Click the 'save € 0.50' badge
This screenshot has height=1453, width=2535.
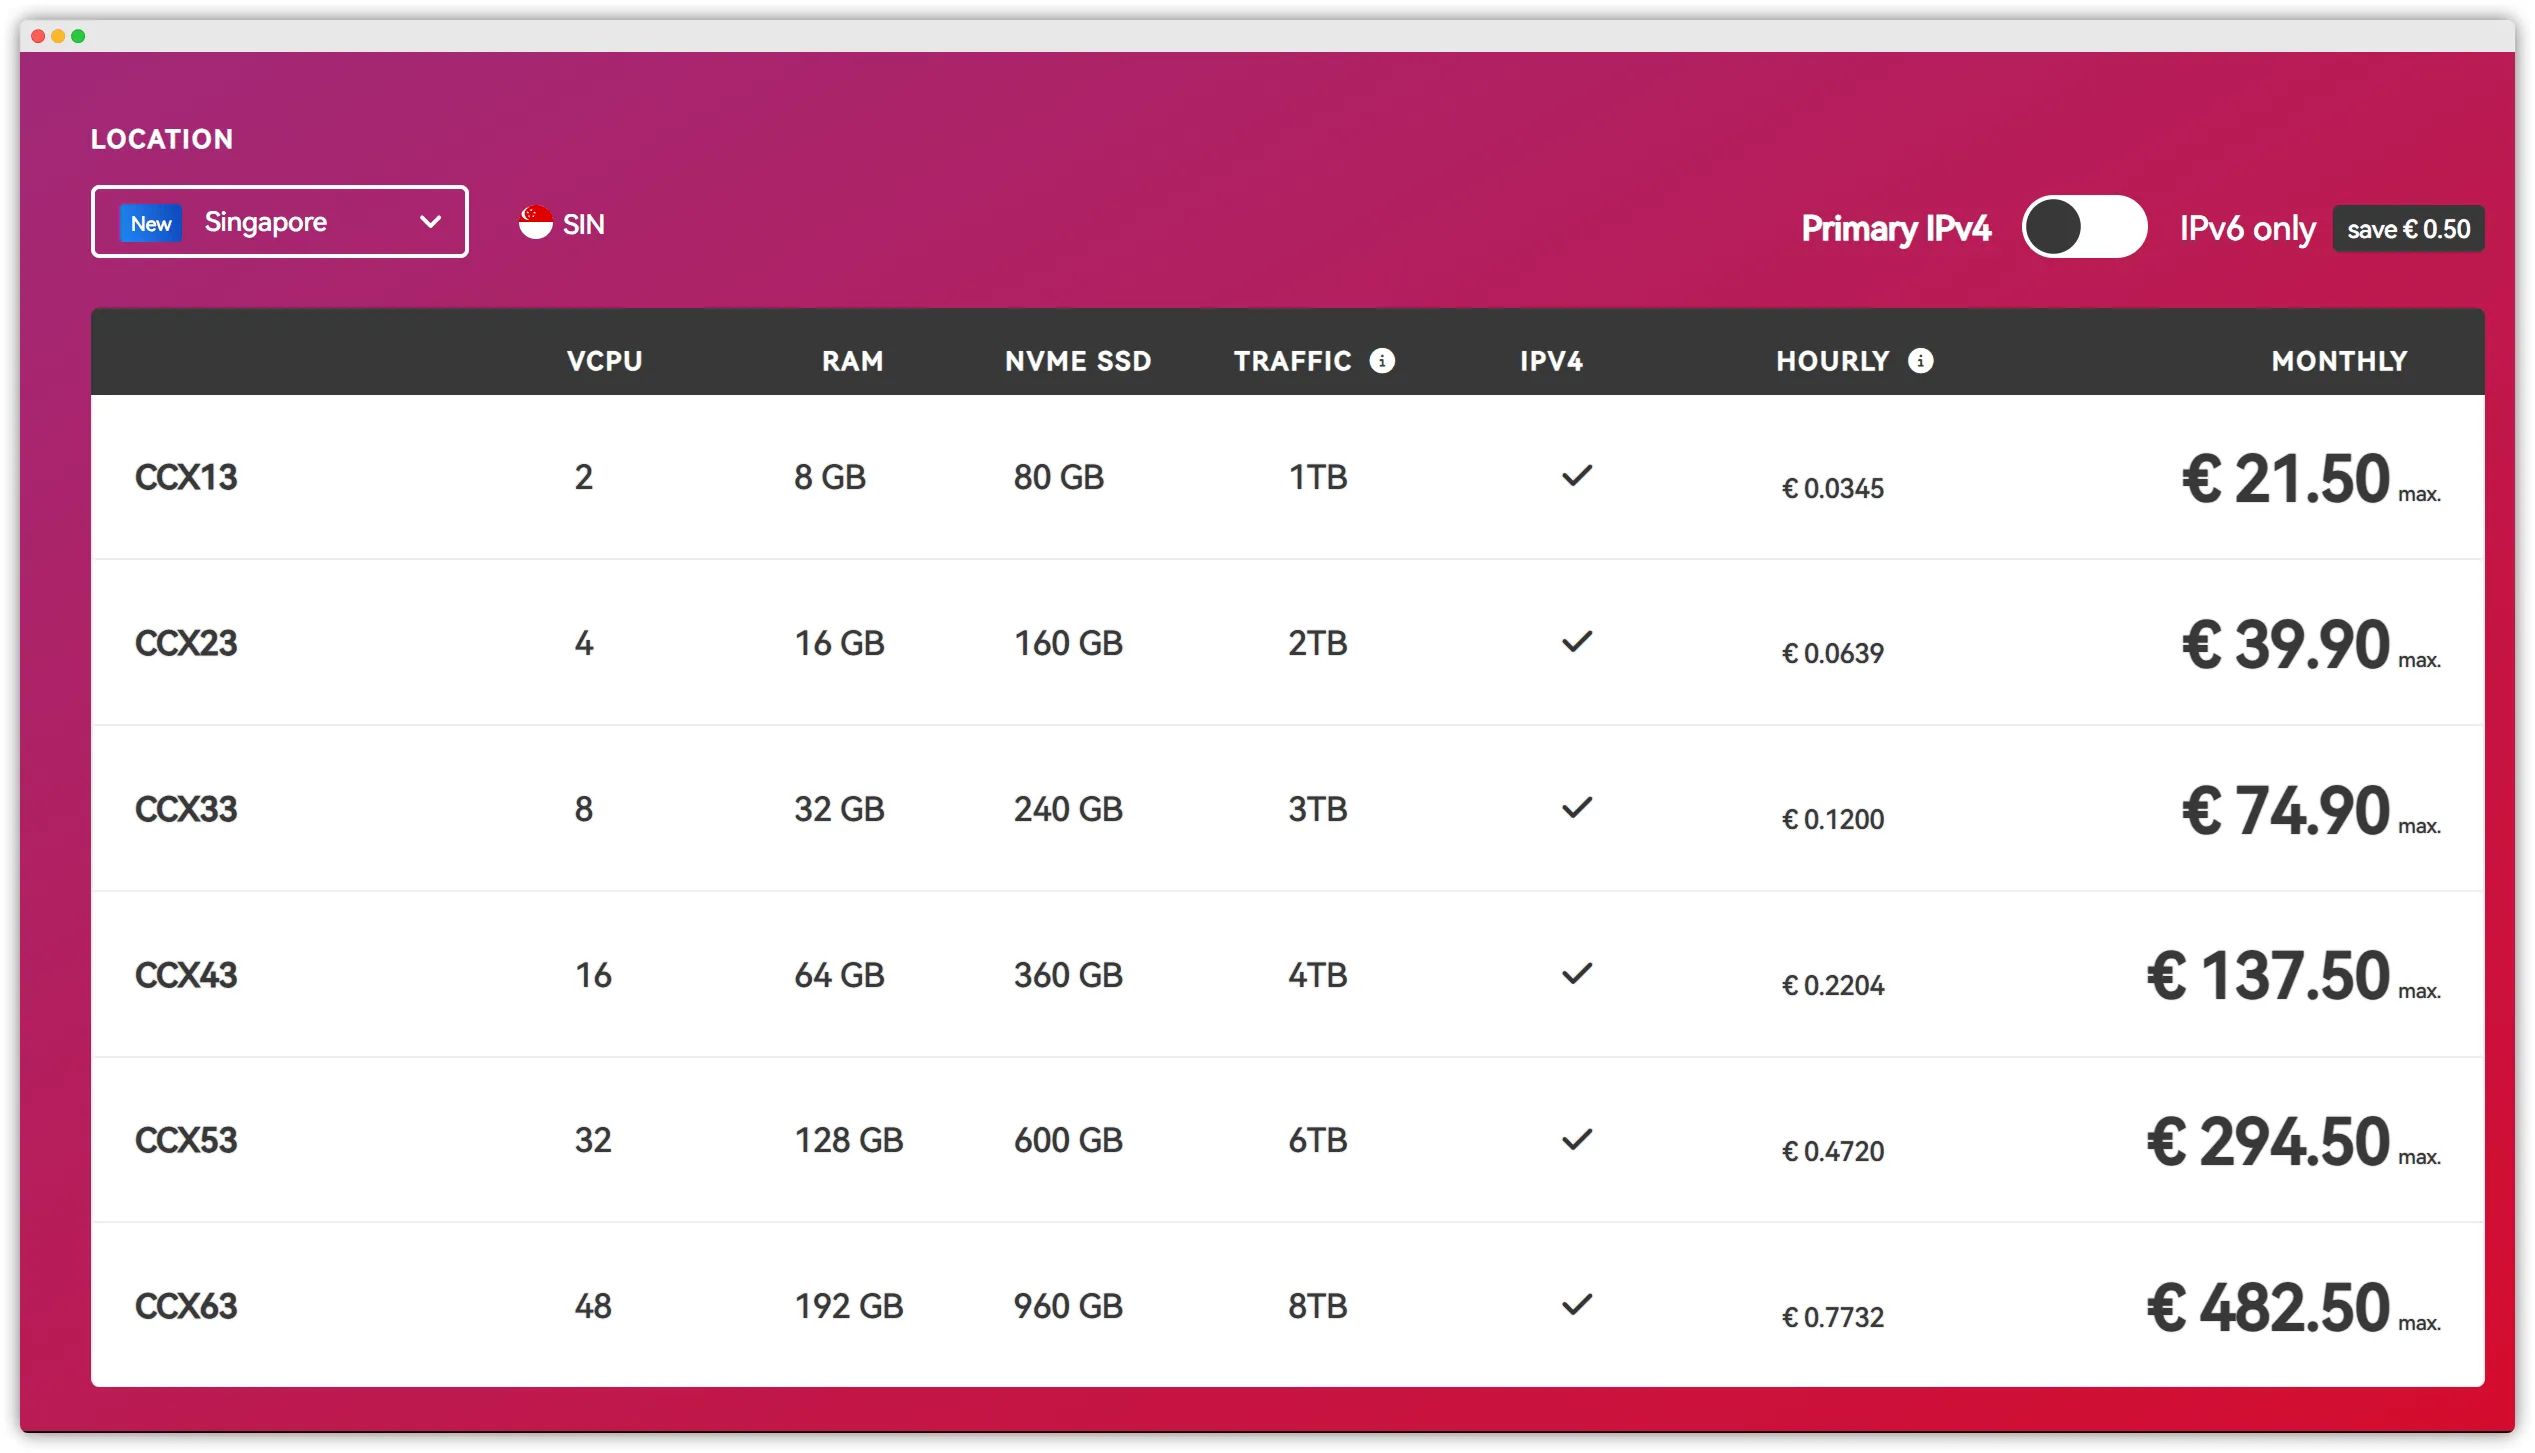[x=2408, y=229]
